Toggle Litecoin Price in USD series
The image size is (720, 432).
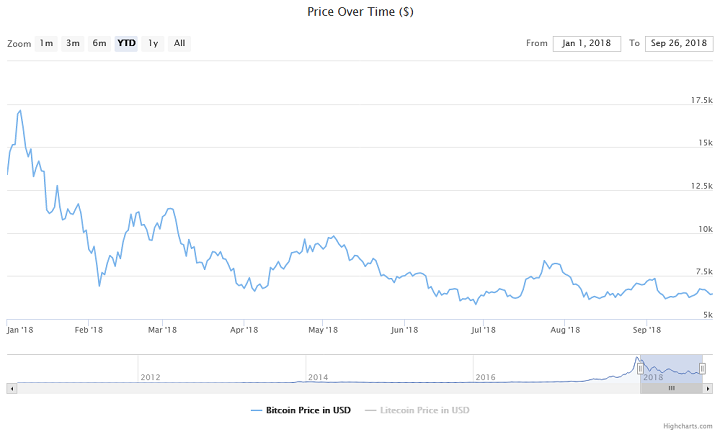pyautogui.click(x=417, y=410)
